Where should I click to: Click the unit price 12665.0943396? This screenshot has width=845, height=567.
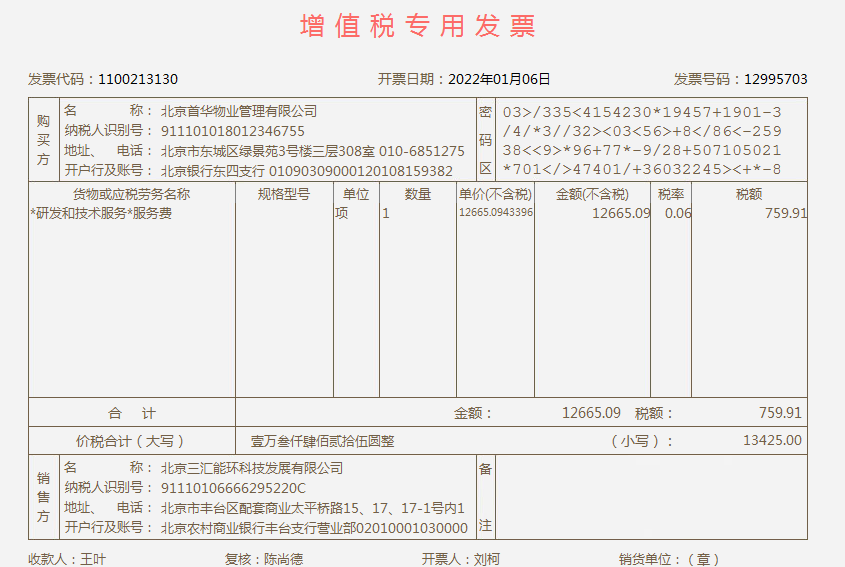click(495, 213)
